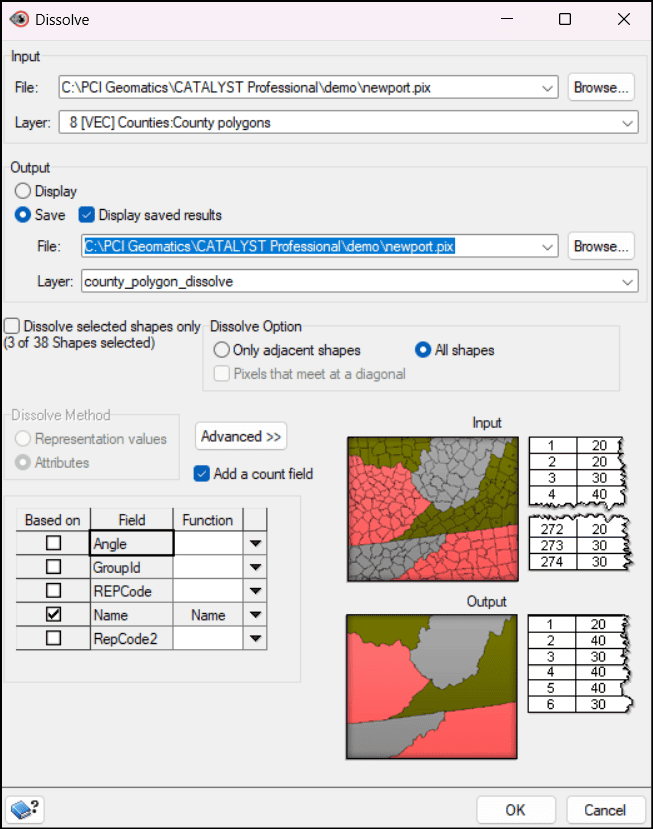Open the Input Layer dropdown
Viewport: 653px width, 829px height.
point(627,123)
